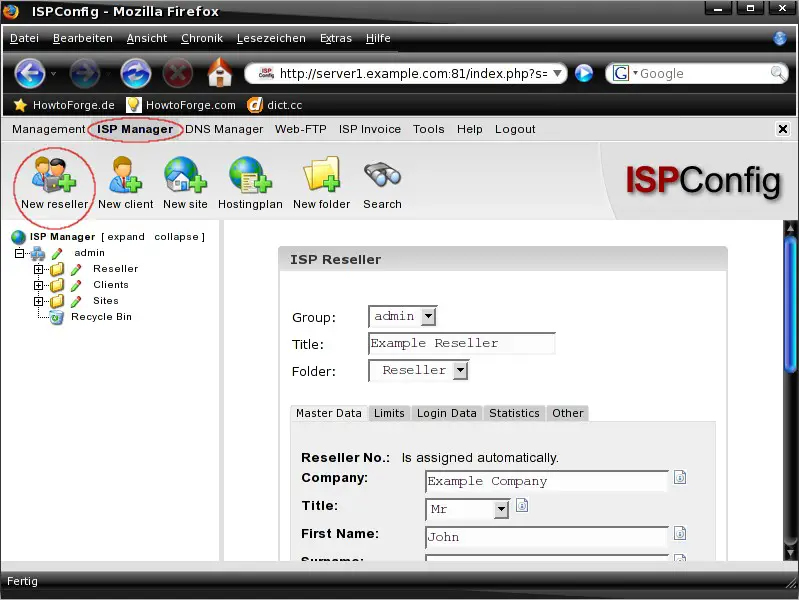Image resolution: width=799 pixels, height=600 pixels.
Task: Click the page vertical scrollbar thumb
Action: [x=790, y=303]
